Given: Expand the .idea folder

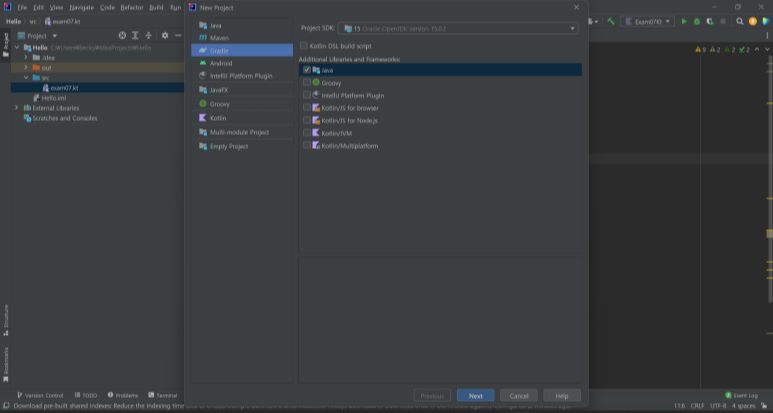Looking at the screenshot, I should click(26, 58).
